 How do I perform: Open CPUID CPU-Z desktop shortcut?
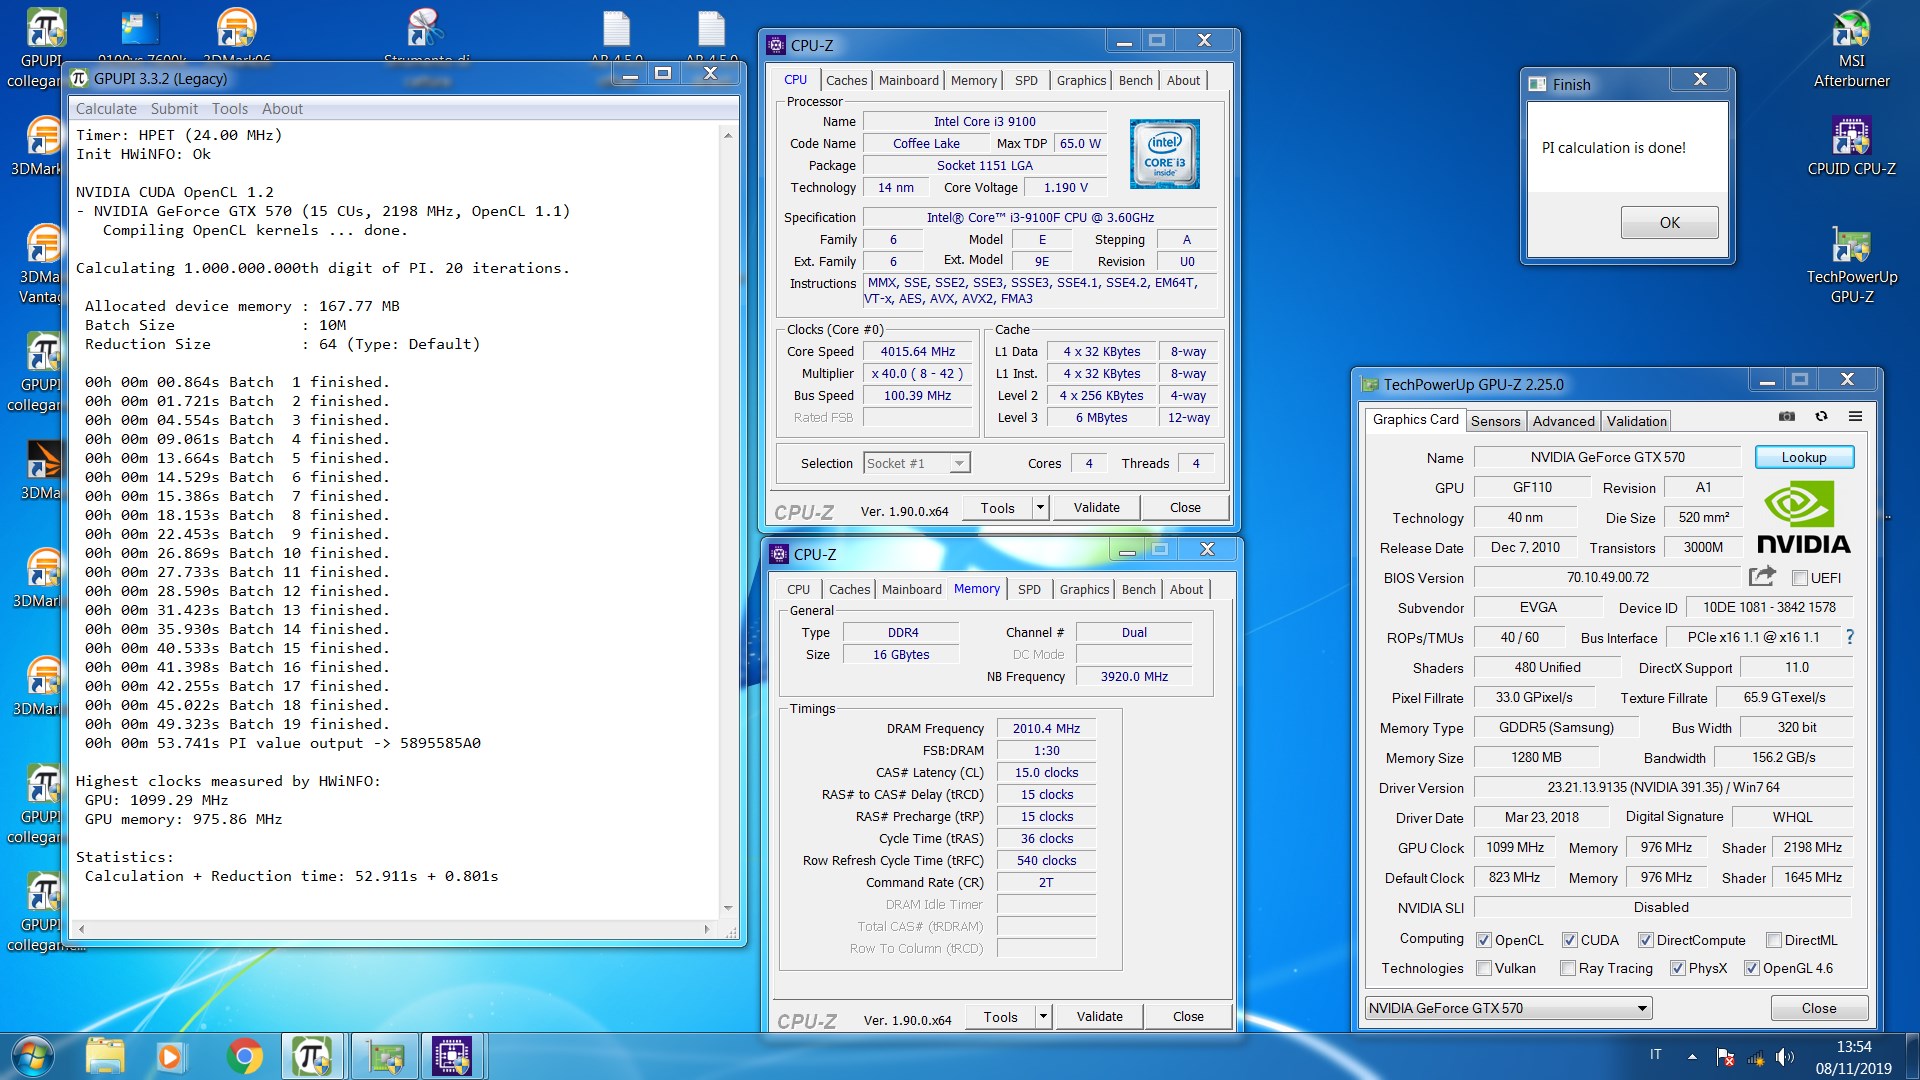[x=1851, y=146]
